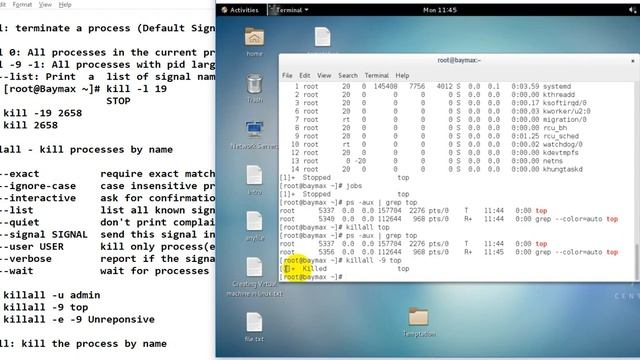Open the terminal Edit menu
640x360 pixels.
[x=305, y=76]
